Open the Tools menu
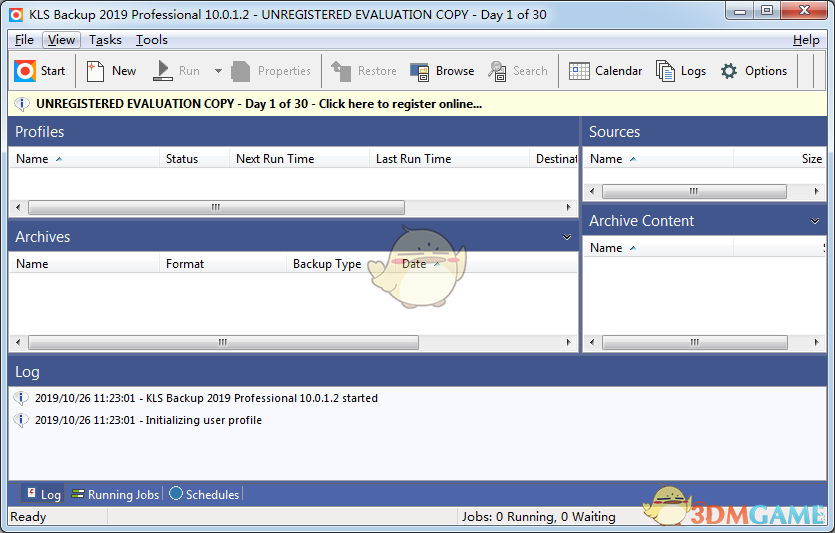 click(x=152, y=40)
